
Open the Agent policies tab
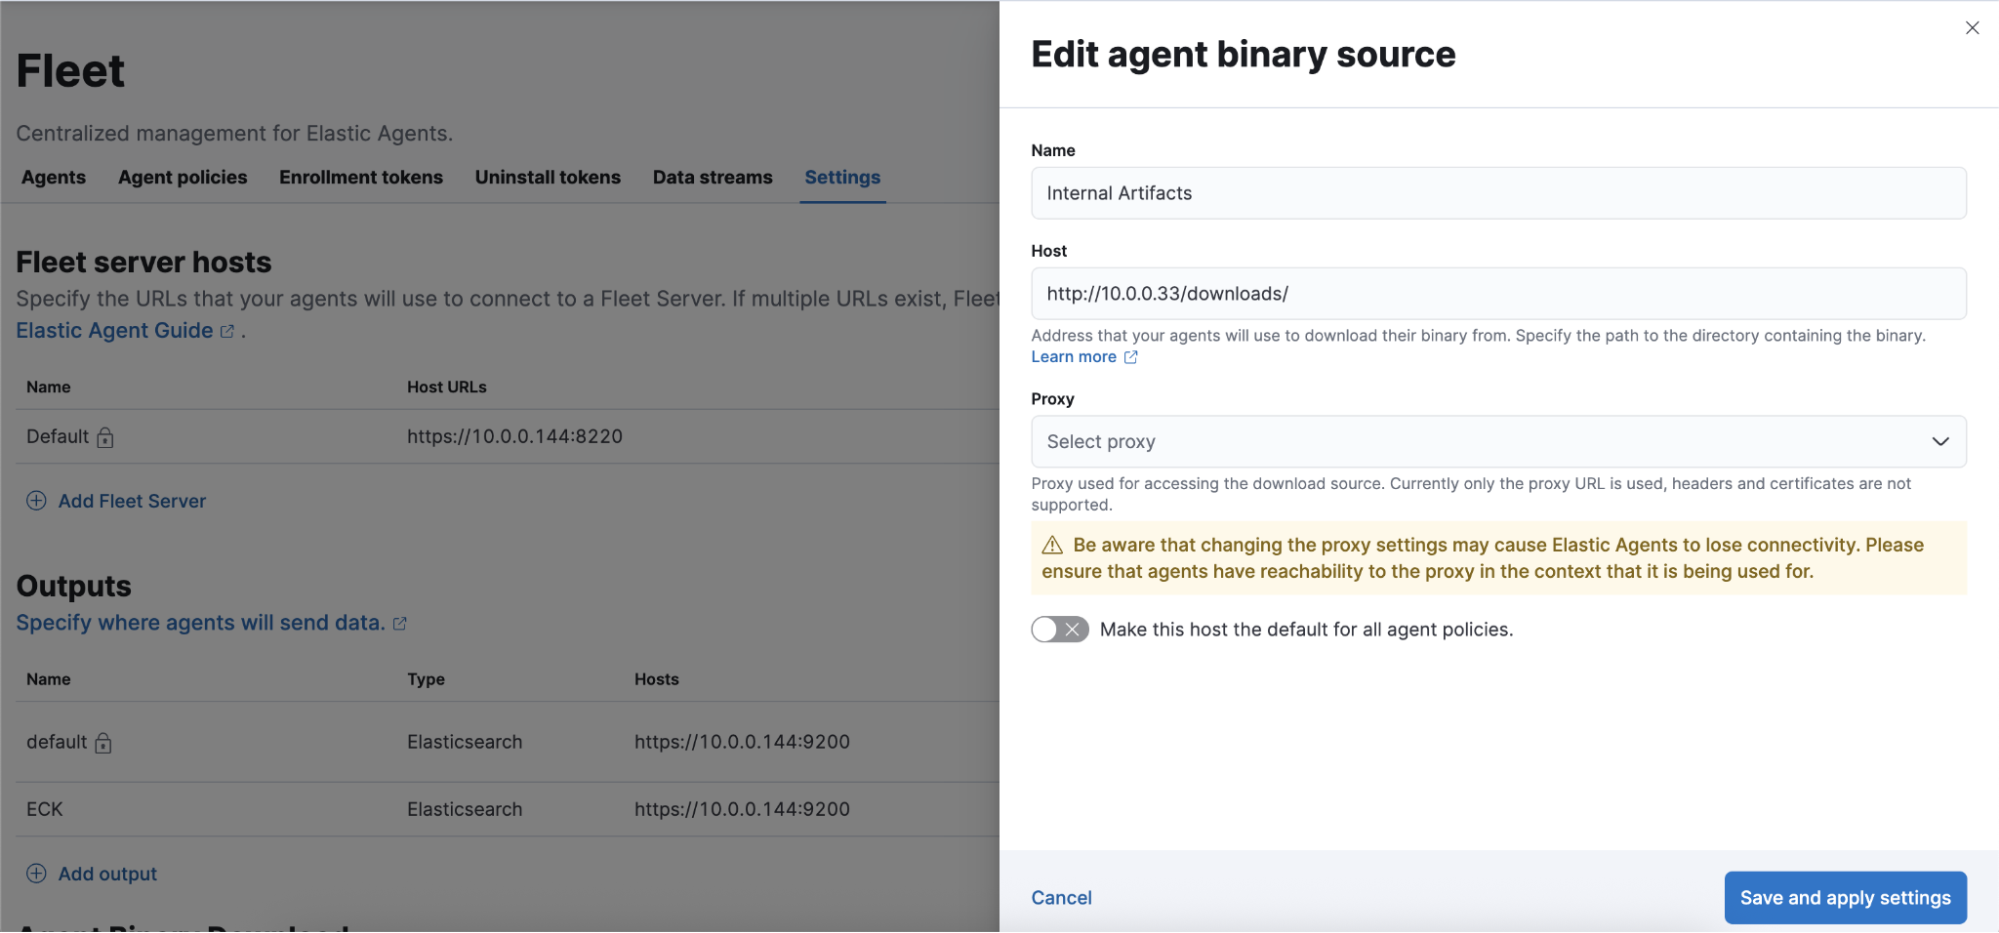(x=182, y=177)
